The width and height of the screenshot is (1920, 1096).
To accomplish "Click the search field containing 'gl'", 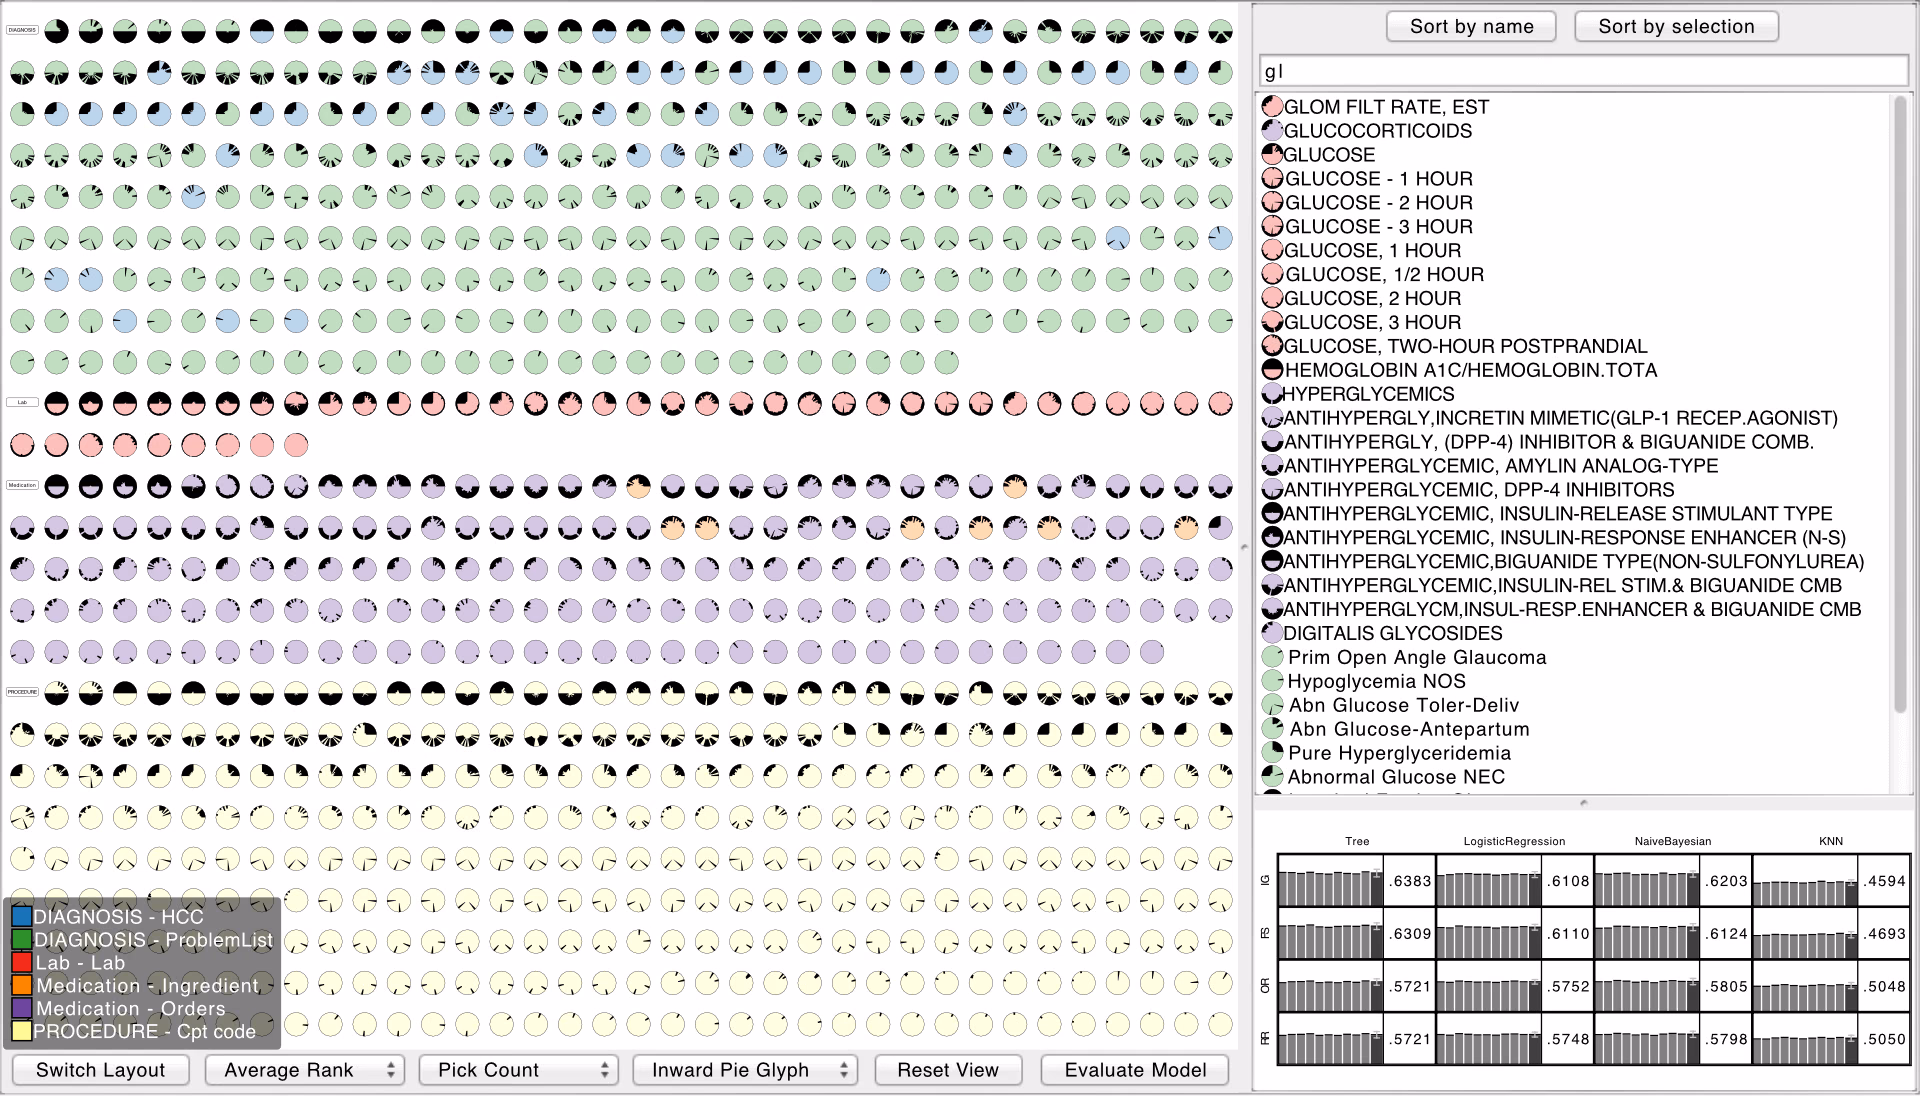I will 1583,71.
